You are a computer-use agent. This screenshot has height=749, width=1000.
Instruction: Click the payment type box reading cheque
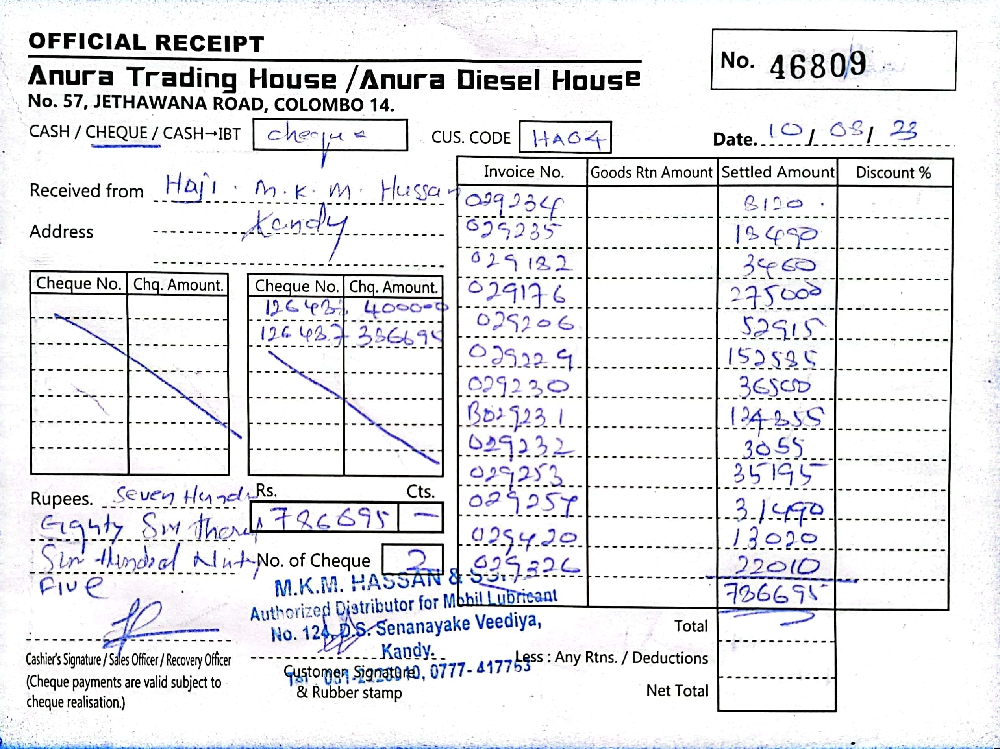point(330,136)
